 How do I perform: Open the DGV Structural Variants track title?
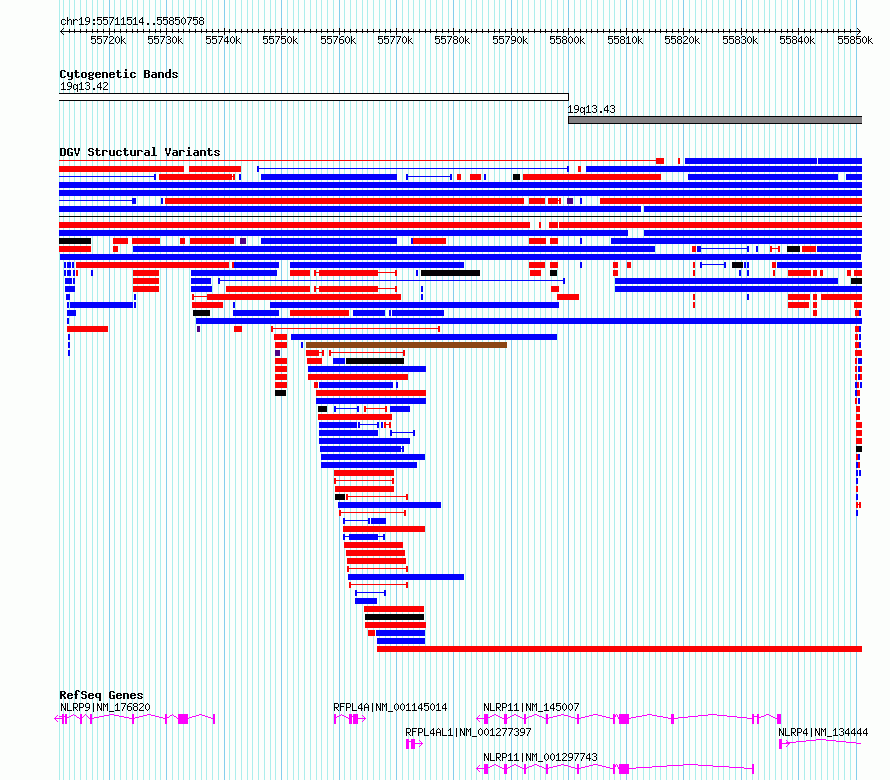coord(140,152)
